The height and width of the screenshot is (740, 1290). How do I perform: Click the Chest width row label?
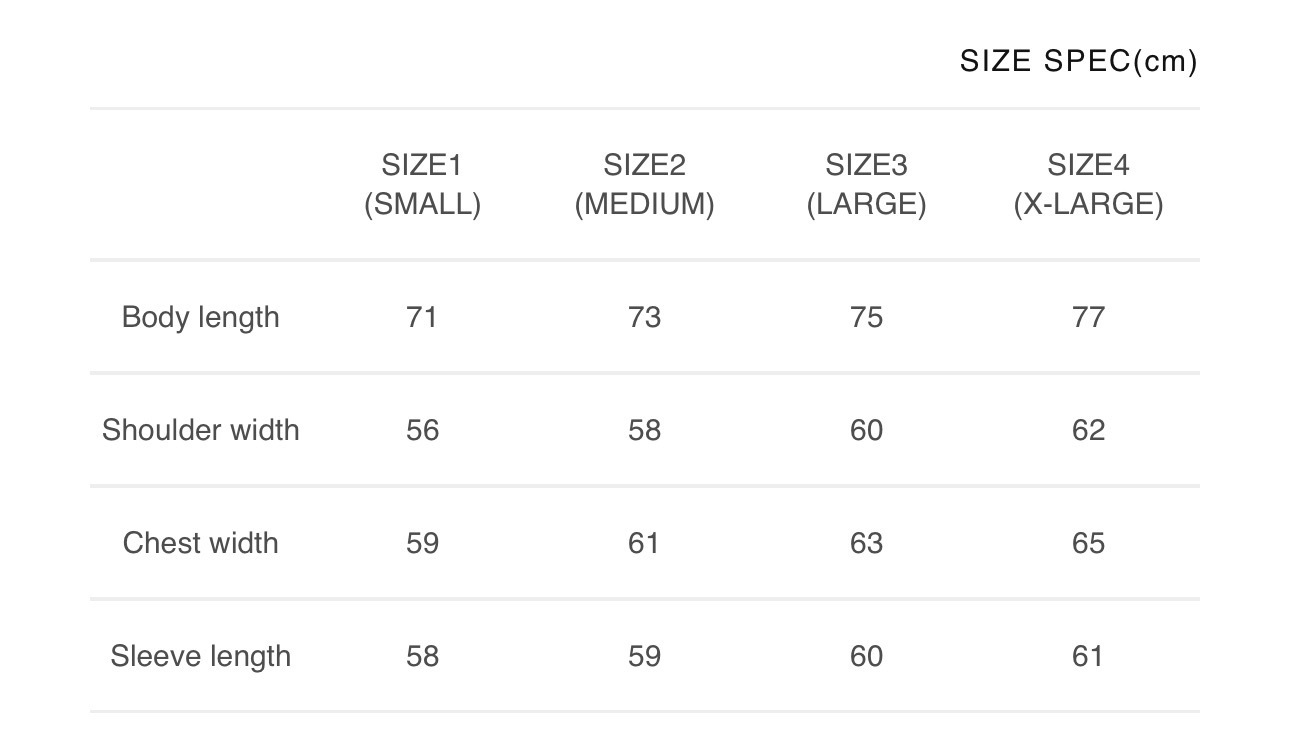pos(200,543)
